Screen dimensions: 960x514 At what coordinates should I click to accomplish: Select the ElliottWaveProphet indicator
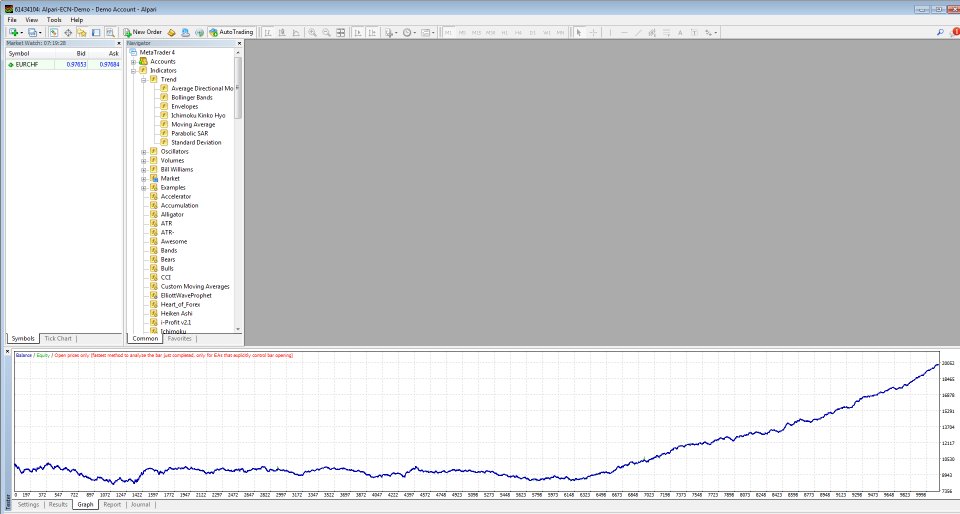click(x=186, y=296)
